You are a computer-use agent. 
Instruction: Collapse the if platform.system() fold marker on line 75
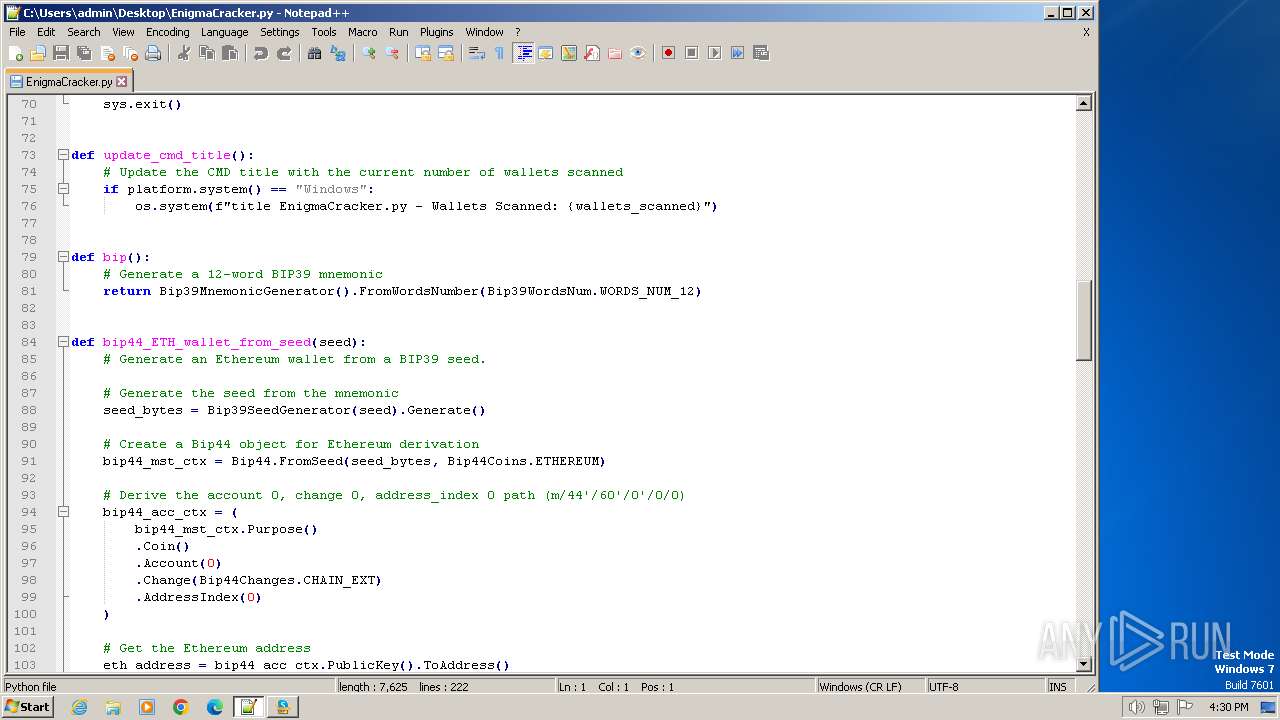point(63,189)
